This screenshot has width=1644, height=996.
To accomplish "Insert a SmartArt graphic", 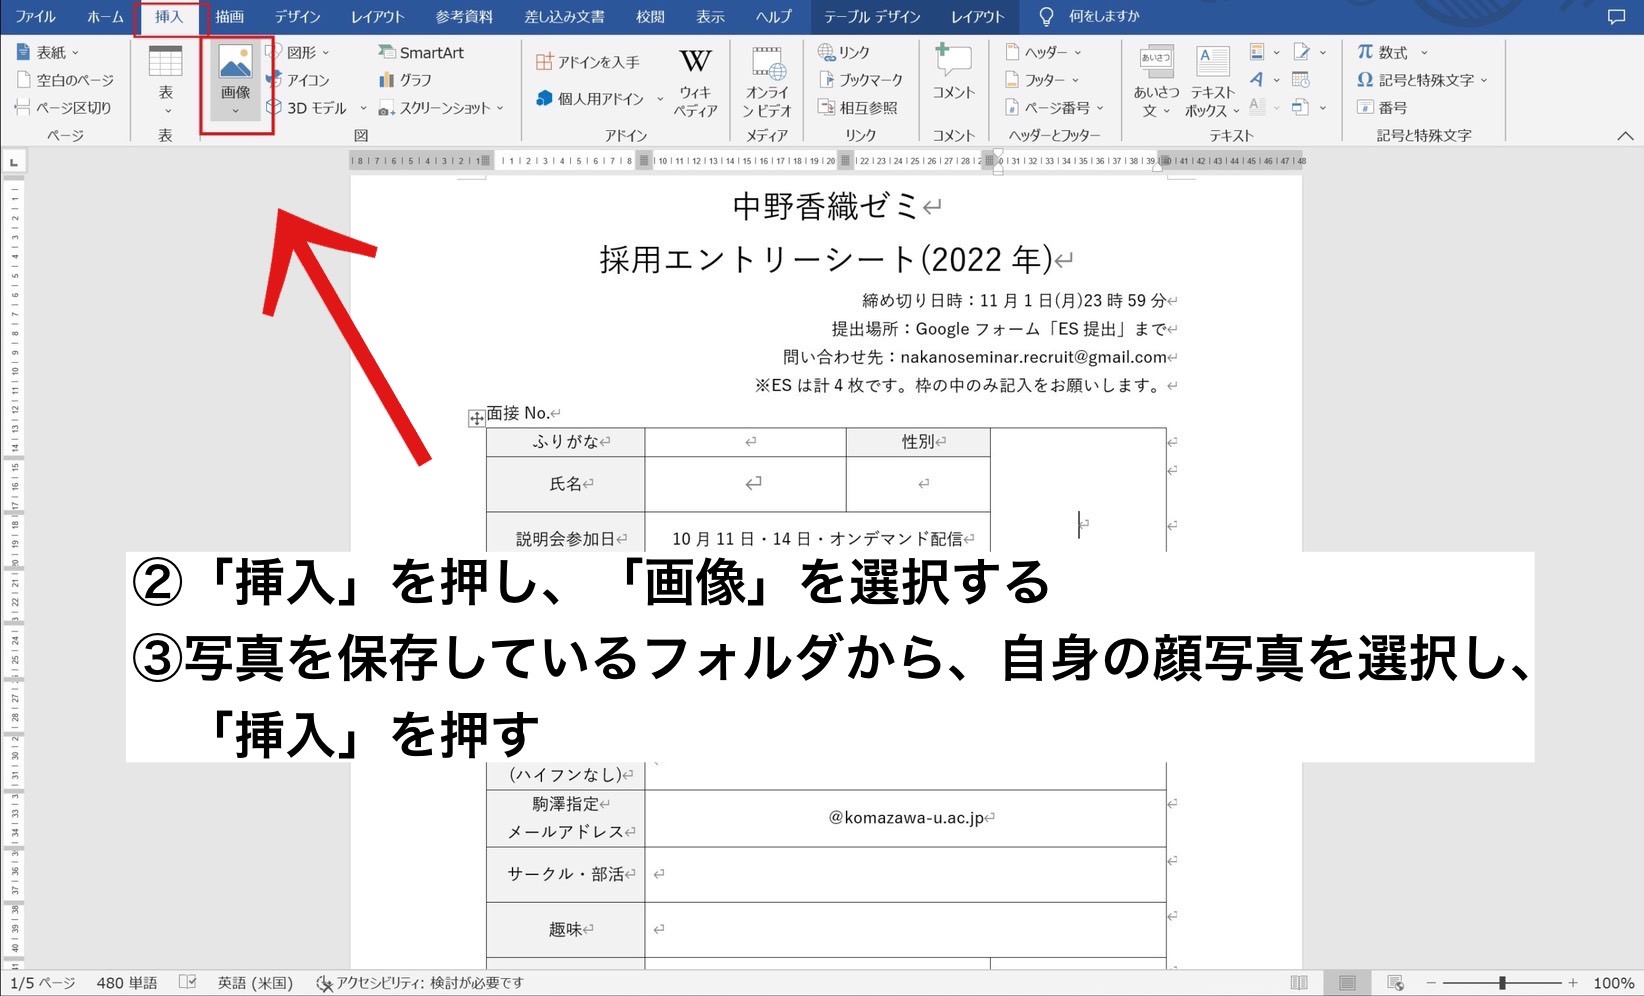I will click(421, 52).
